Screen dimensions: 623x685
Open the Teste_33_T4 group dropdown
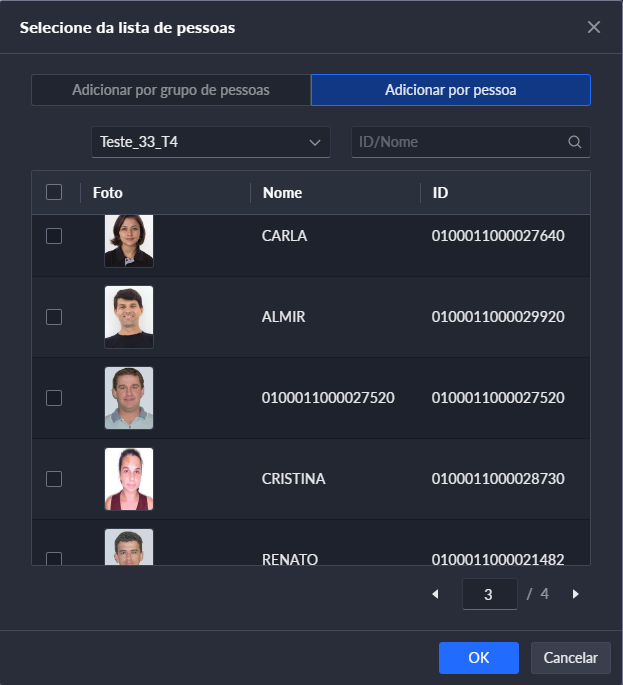(210, 142)
